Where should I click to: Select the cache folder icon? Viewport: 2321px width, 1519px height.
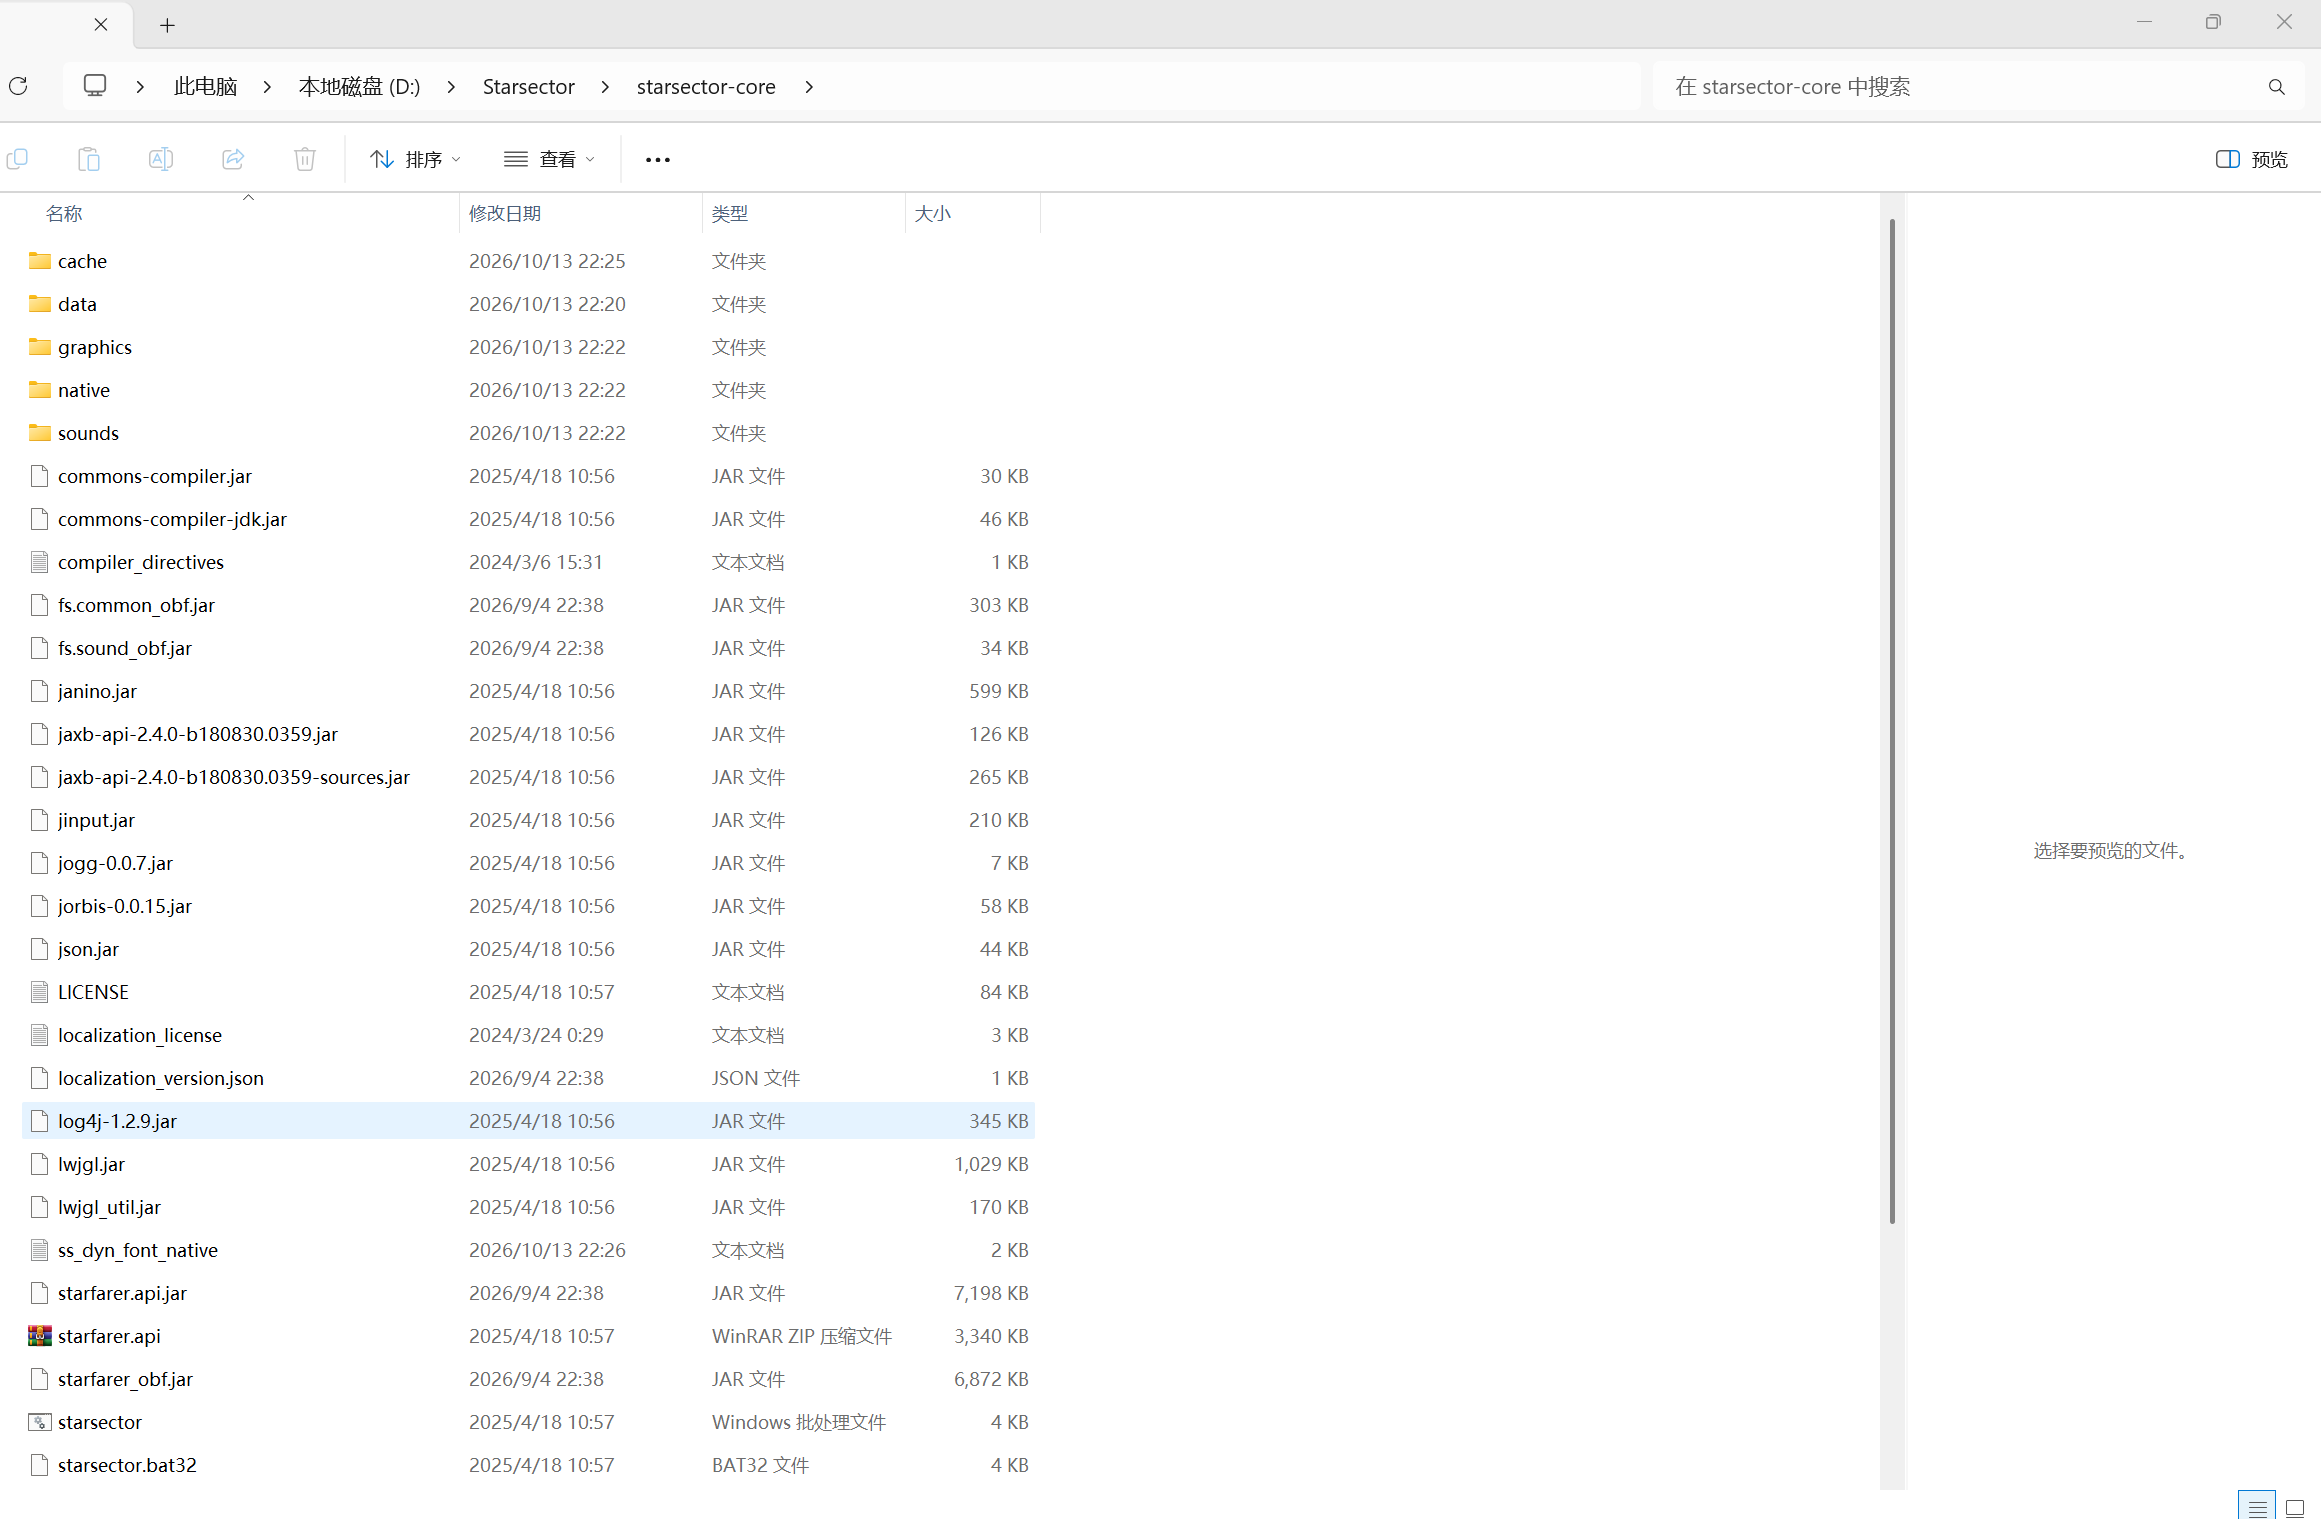40,261
